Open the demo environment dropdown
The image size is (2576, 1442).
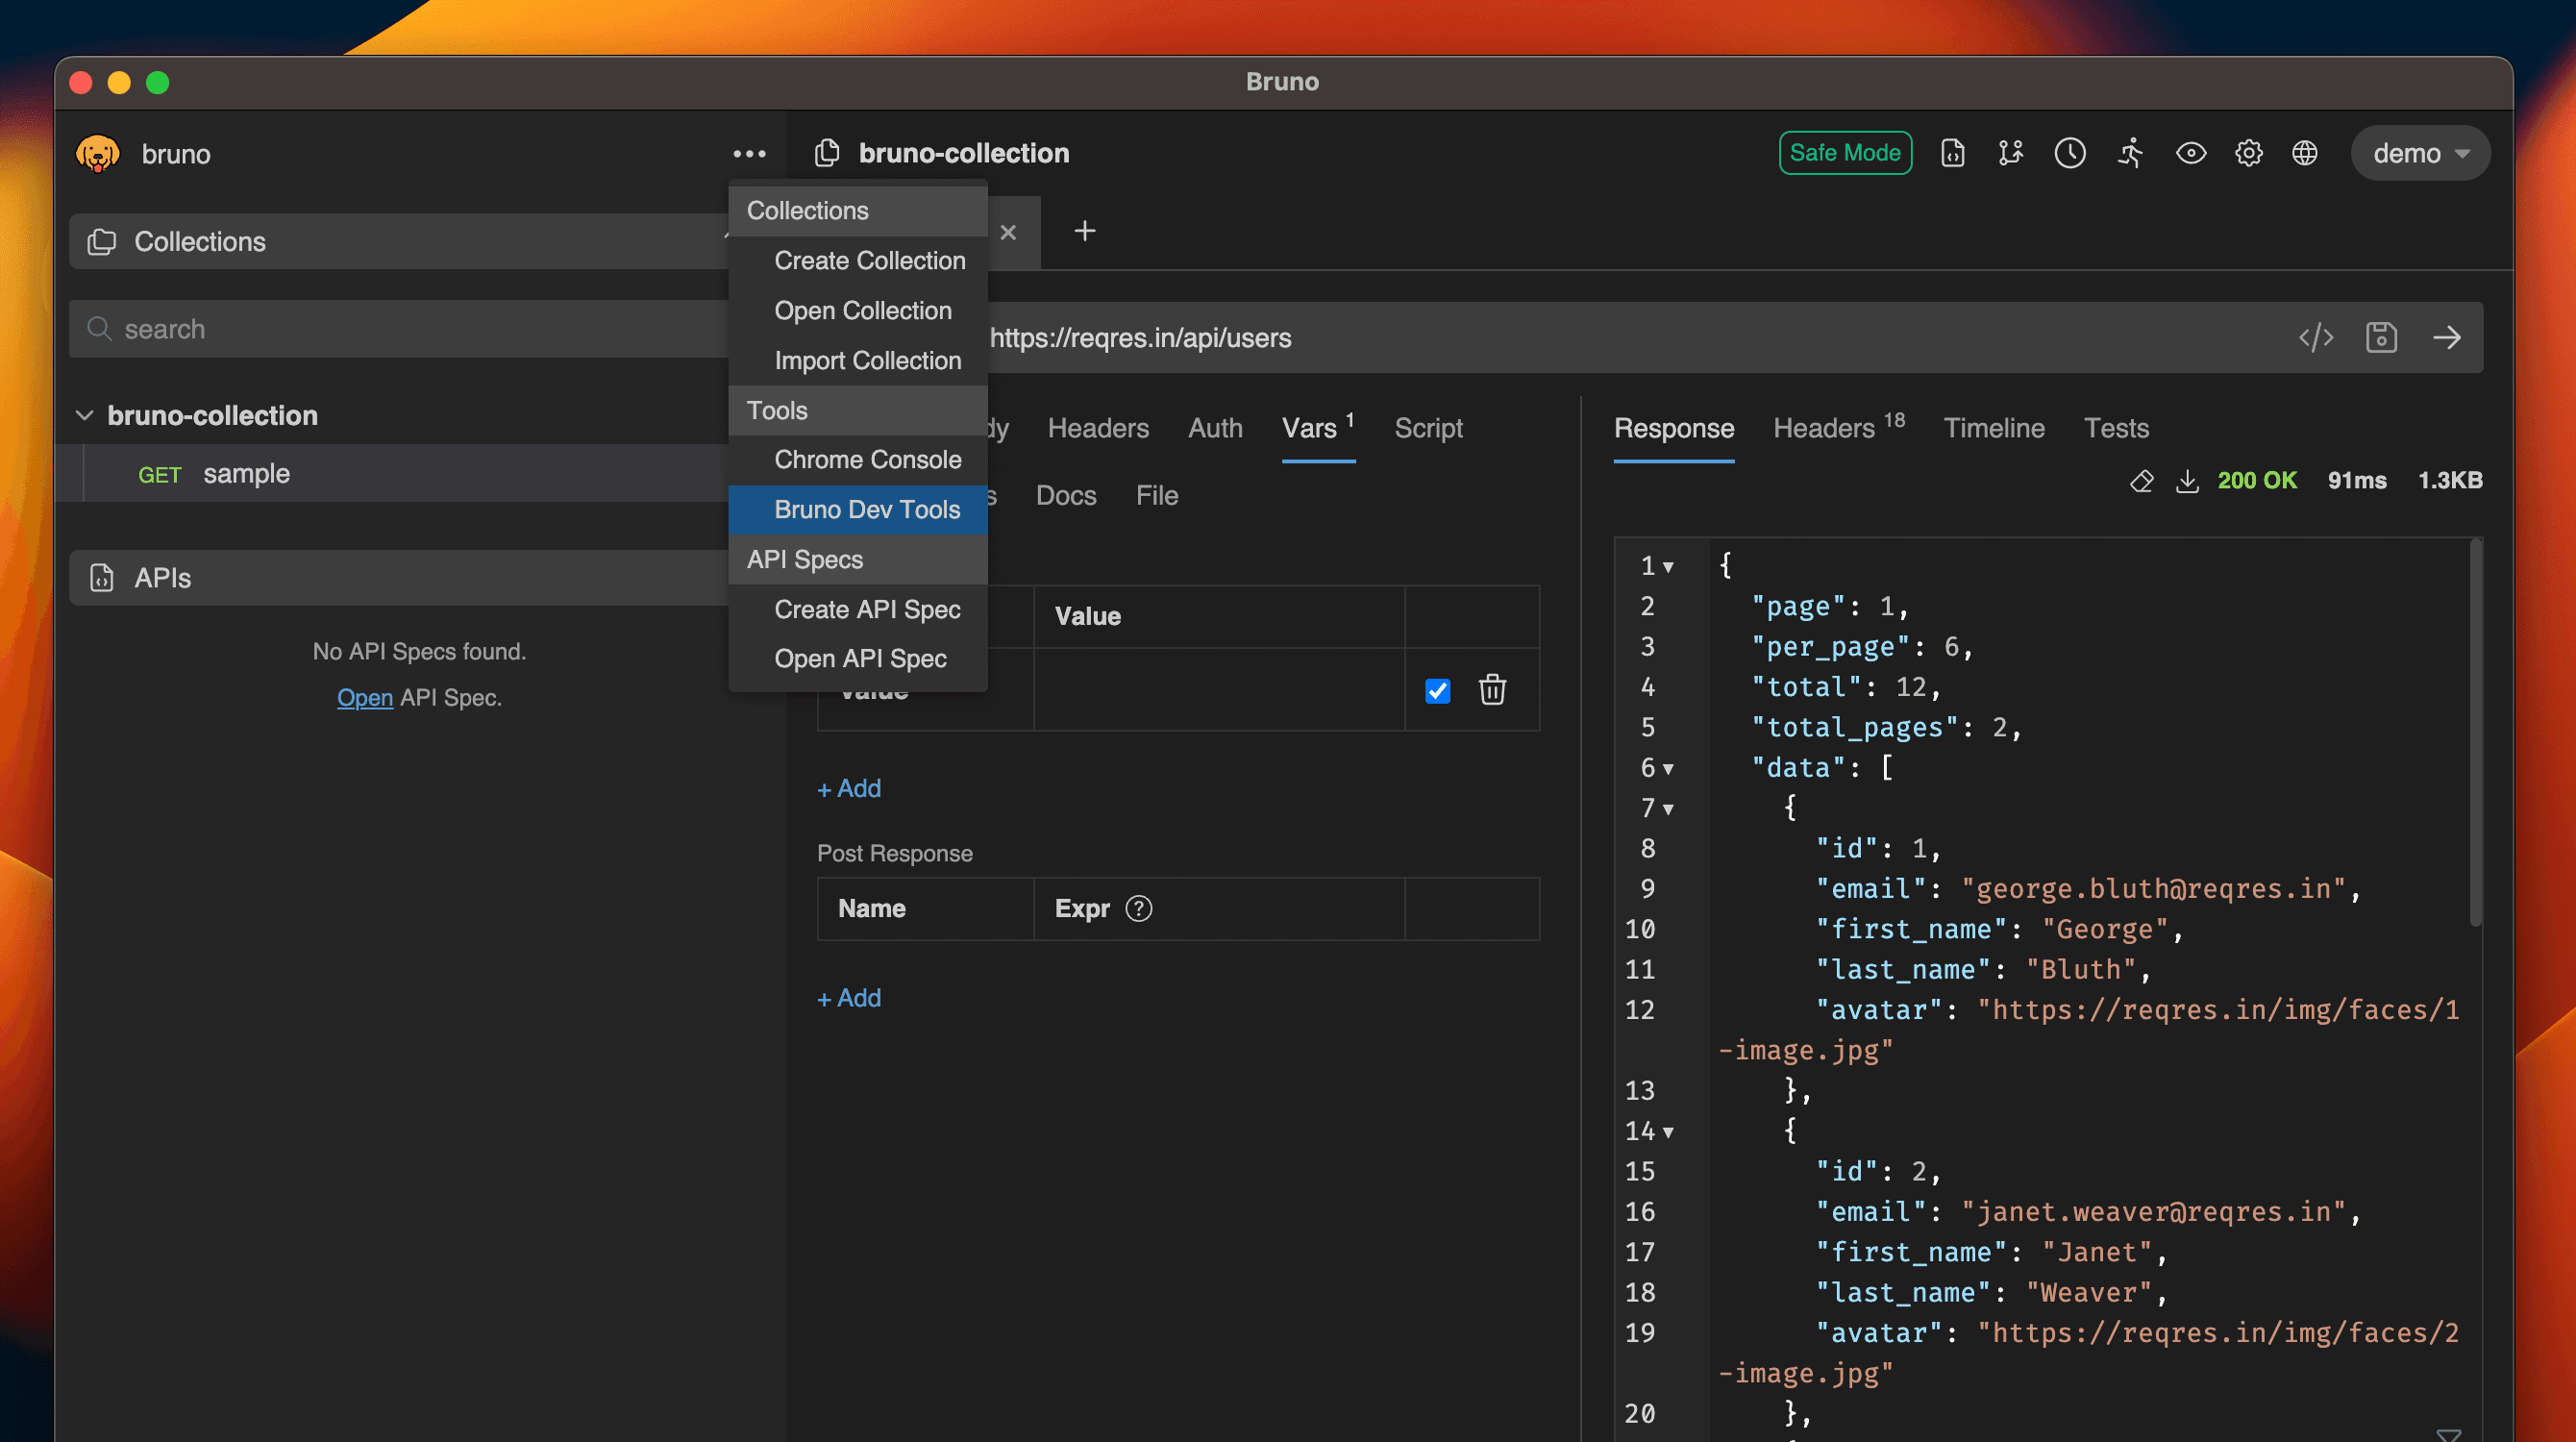2420,153
